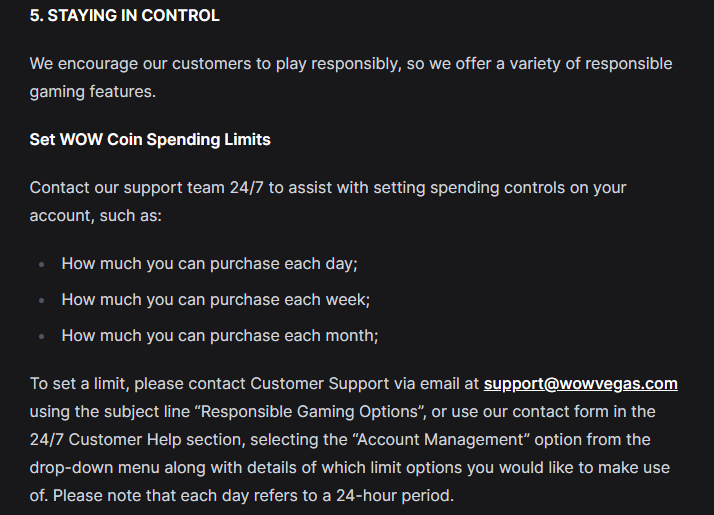Click the bullet 'How much you can purchase each month'
The width and height of the screenshot is (714, 515).
(220, 336)
